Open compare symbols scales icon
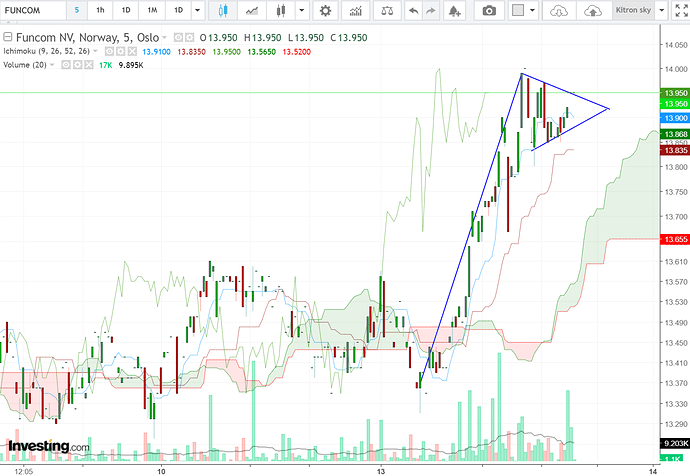Image resolution: width=690 pixels, height=476 pixels. pyautogui.click(x=387, y=10)
